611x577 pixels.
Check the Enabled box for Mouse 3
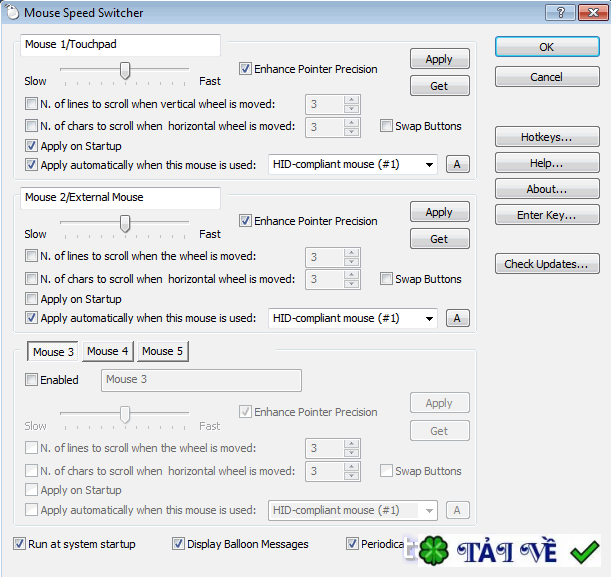[x=31, y=379]
